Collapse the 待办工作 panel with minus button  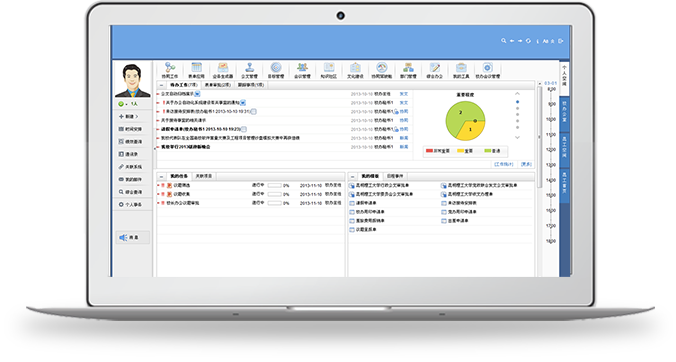tap(161, 85)
